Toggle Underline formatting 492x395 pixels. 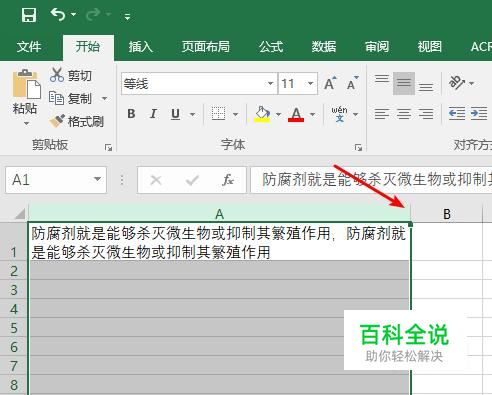pyautogui.click(x=175, y=114)
